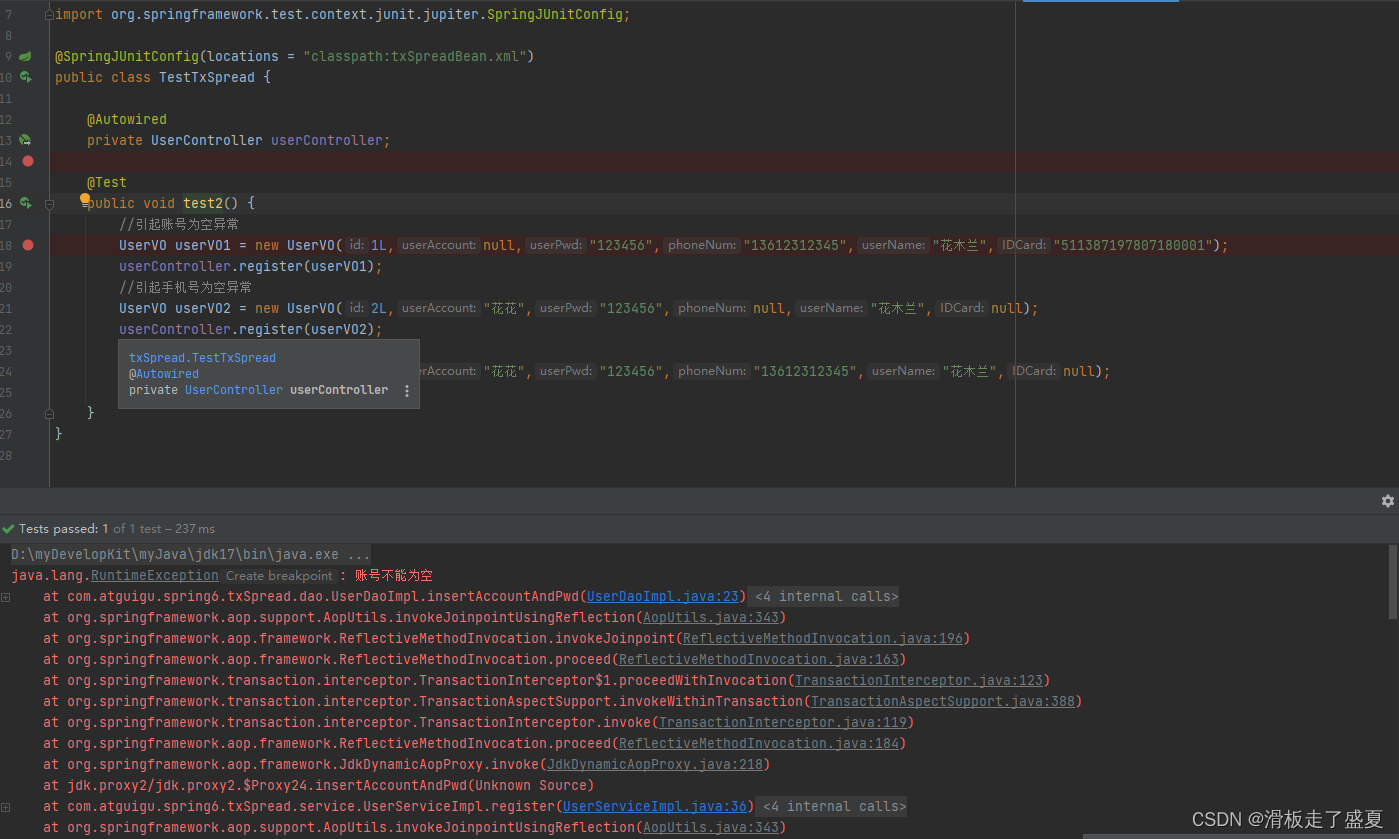Click the Create breakpoint button
Screen dimensions: 1399x839
coord(278,576)
